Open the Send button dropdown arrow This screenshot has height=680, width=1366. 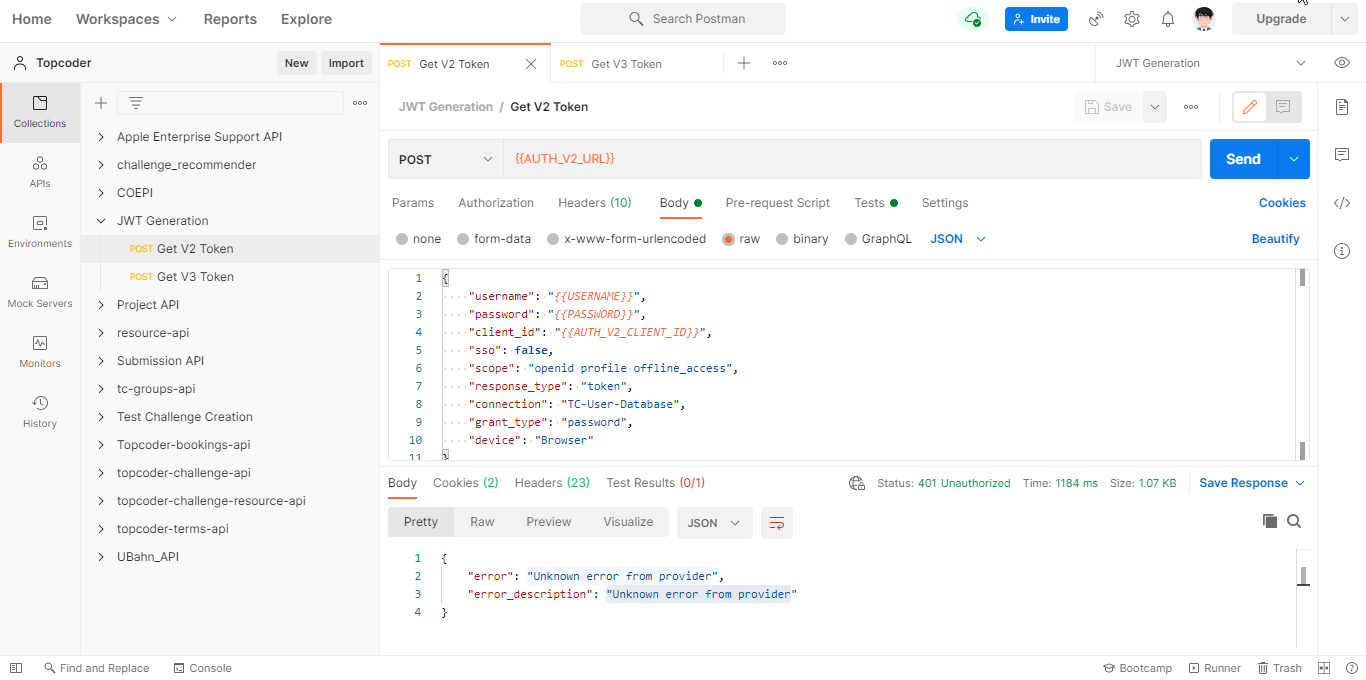(1294, 159)
